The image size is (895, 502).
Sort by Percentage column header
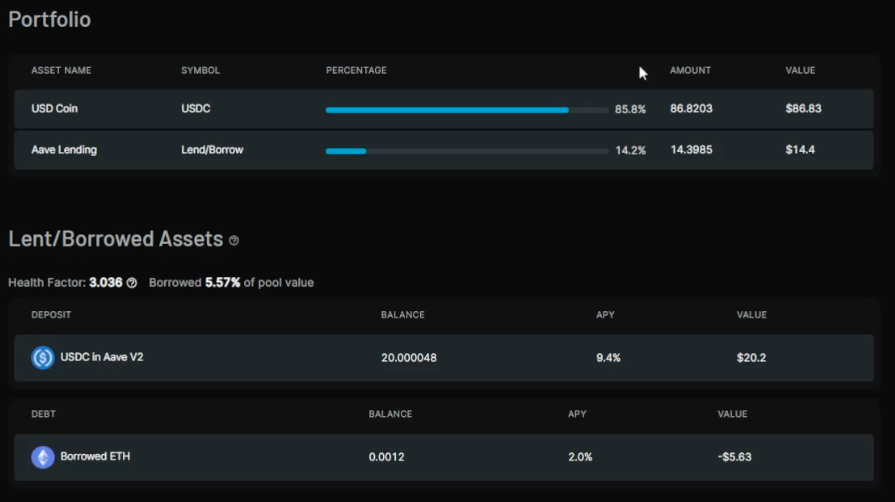click(x=356, y=70)
